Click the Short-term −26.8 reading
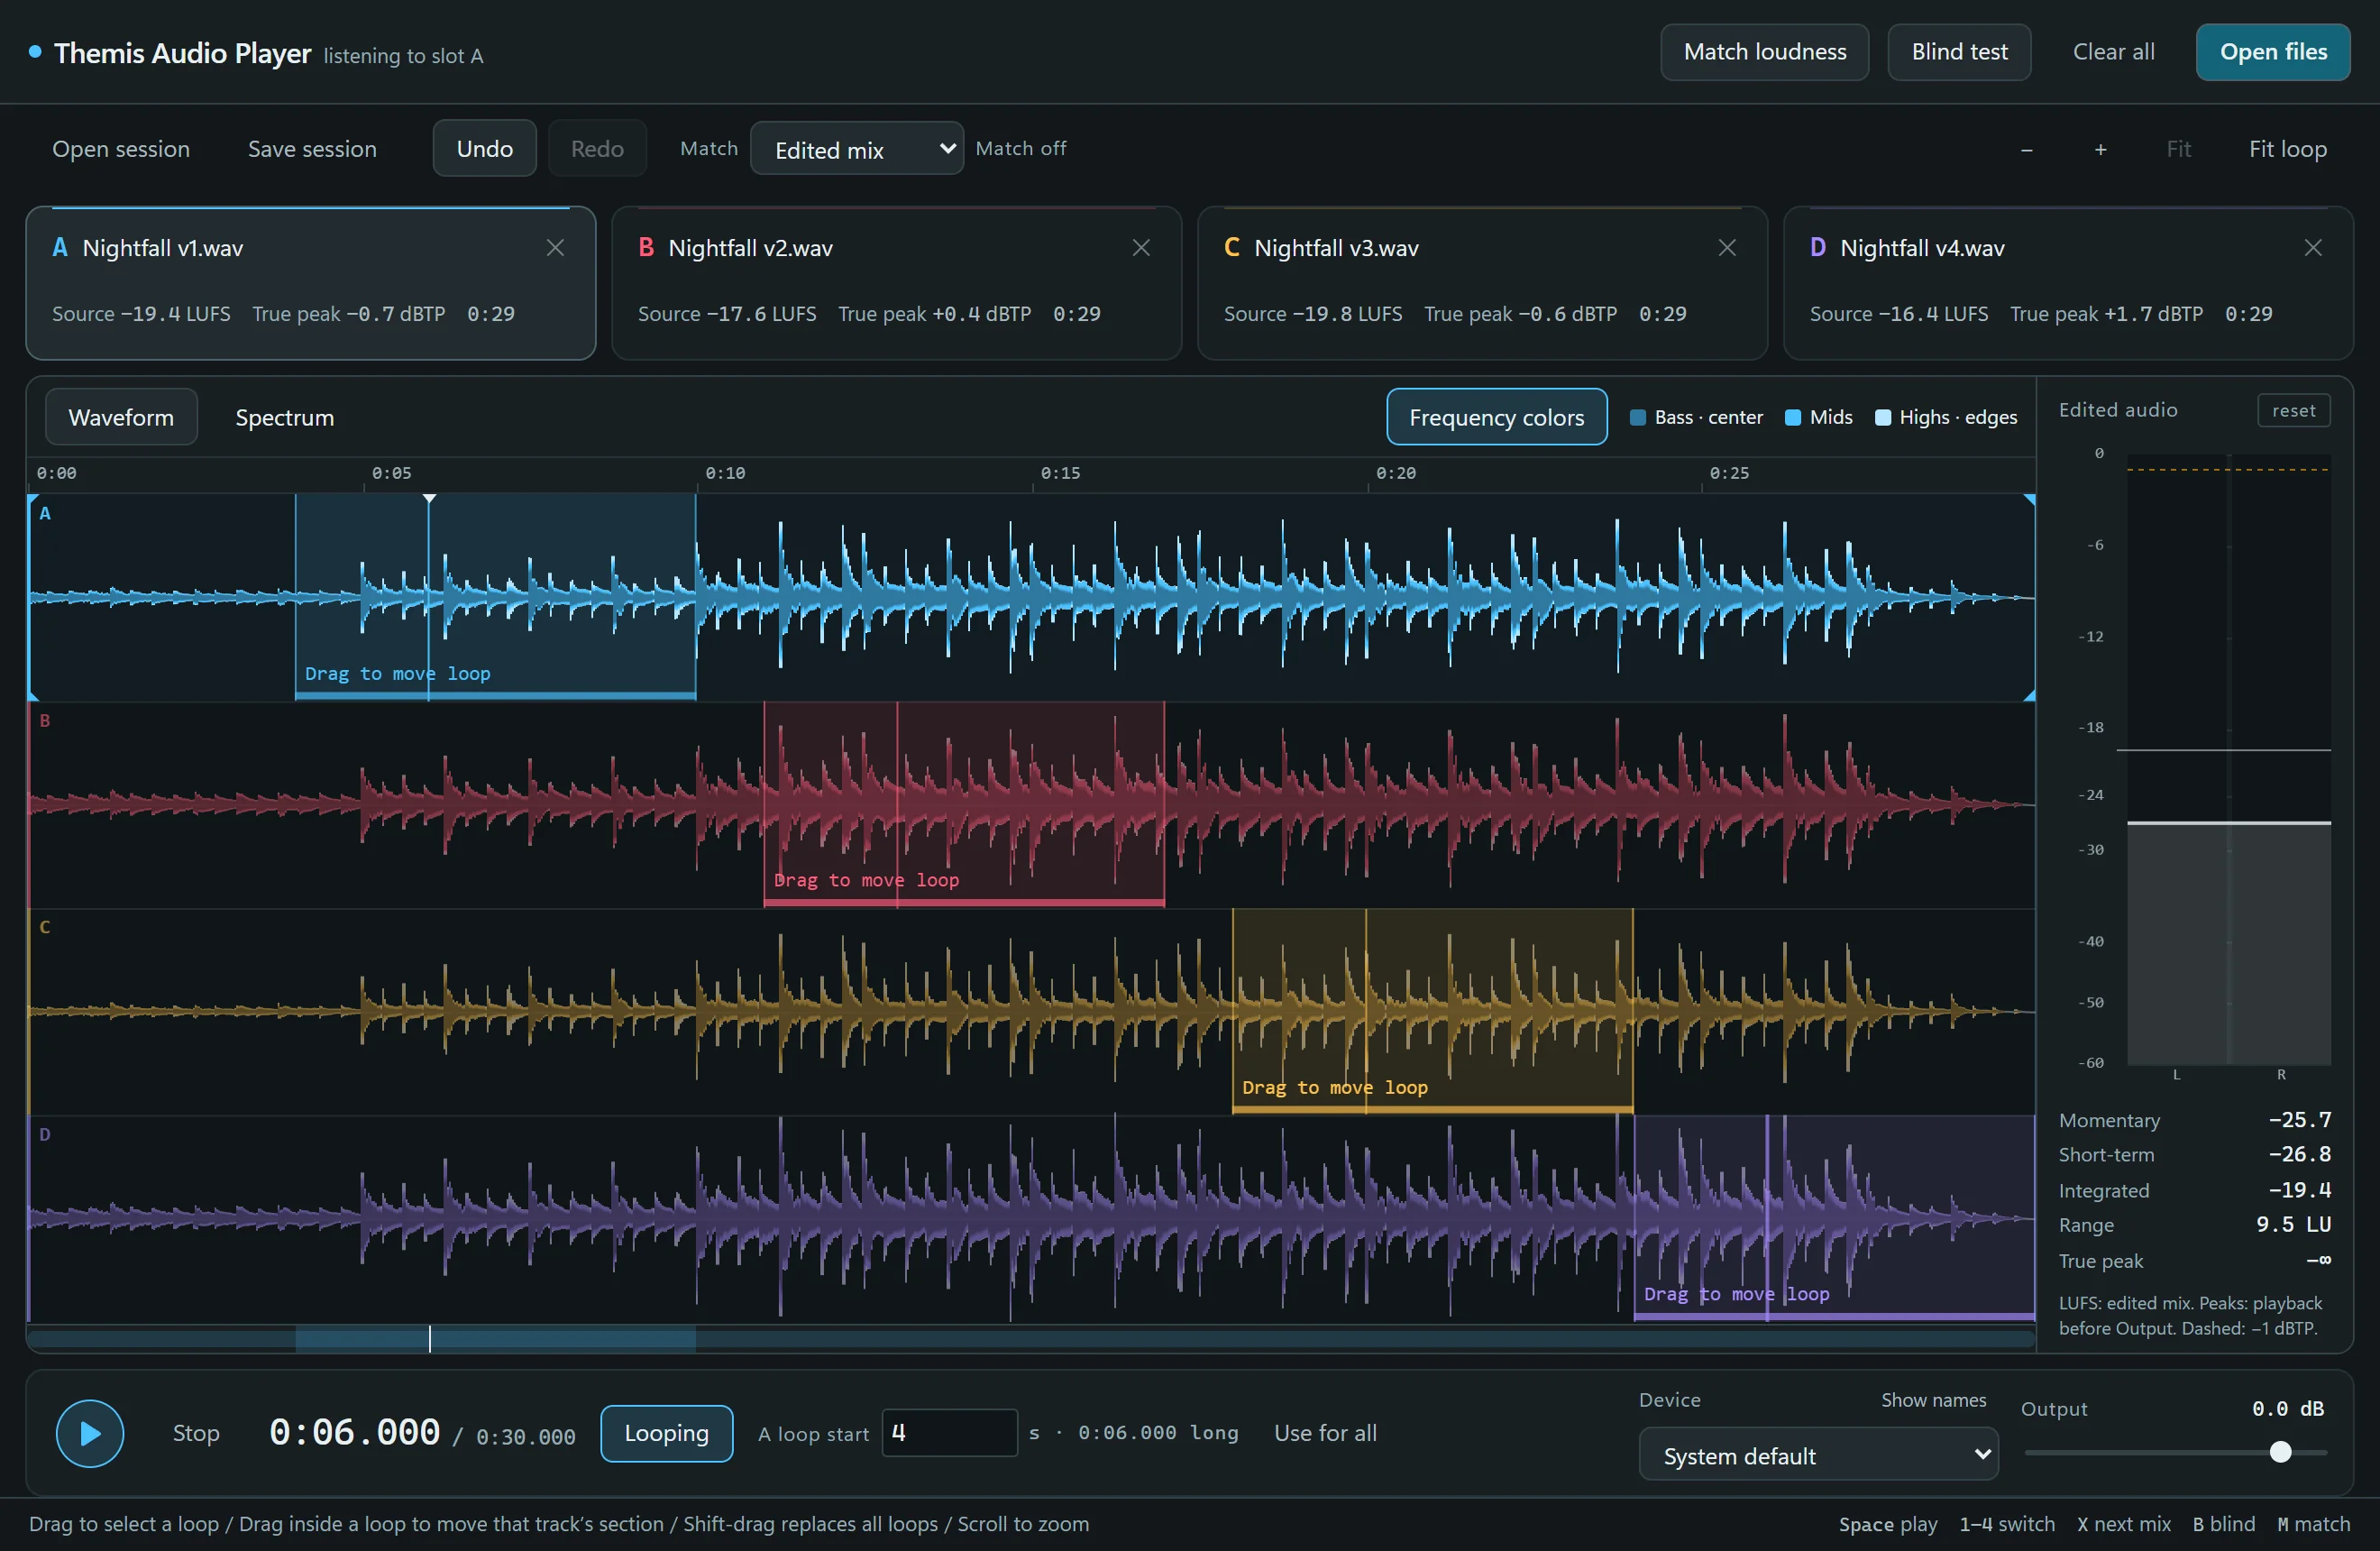Screen dimensions: 2380x1551 point(2299,1155)
